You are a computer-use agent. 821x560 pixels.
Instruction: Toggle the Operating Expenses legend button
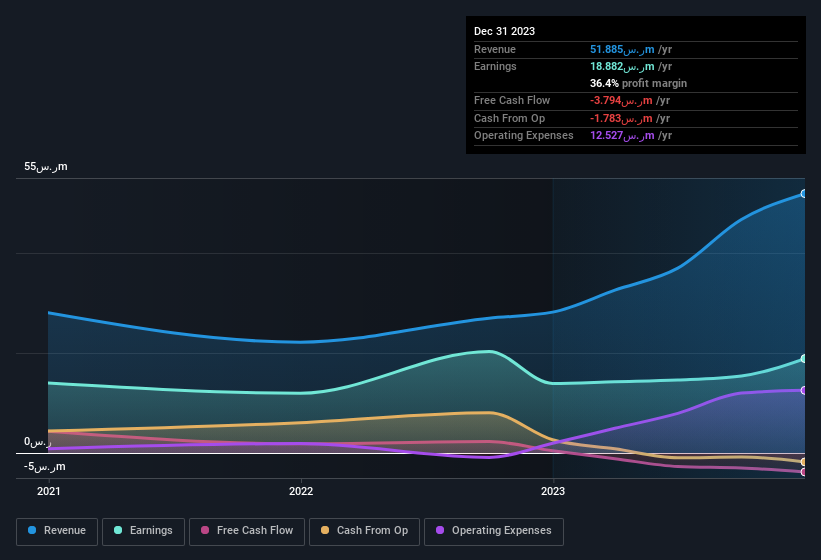pos(494,531)
